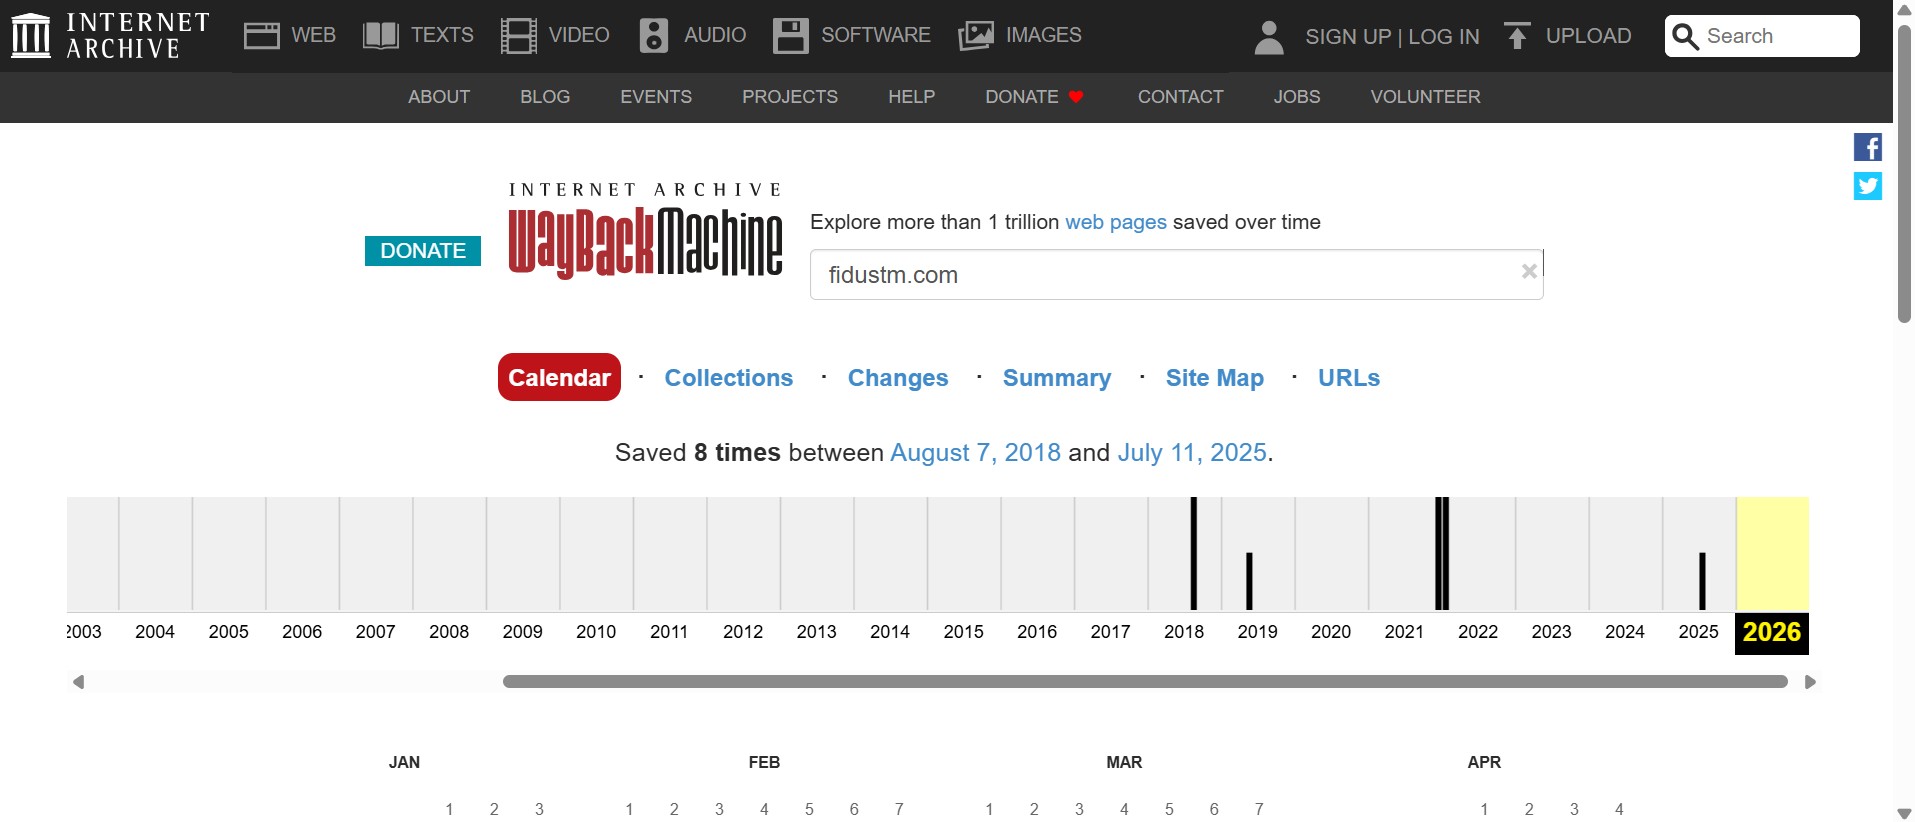
Task: Open the About menu item
Action: 439,97
